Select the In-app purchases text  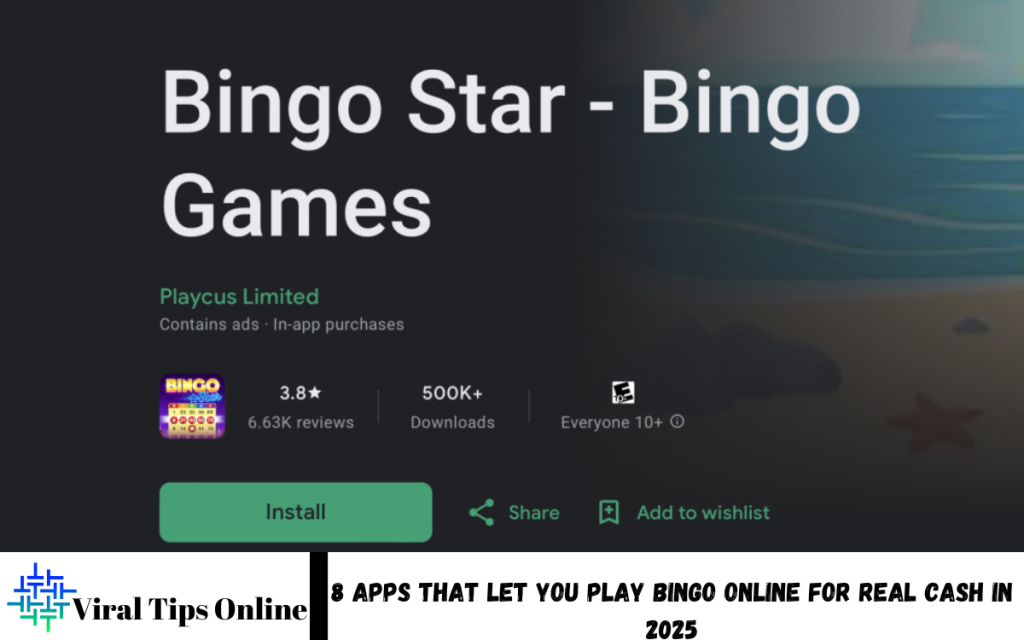pos(338,325)
